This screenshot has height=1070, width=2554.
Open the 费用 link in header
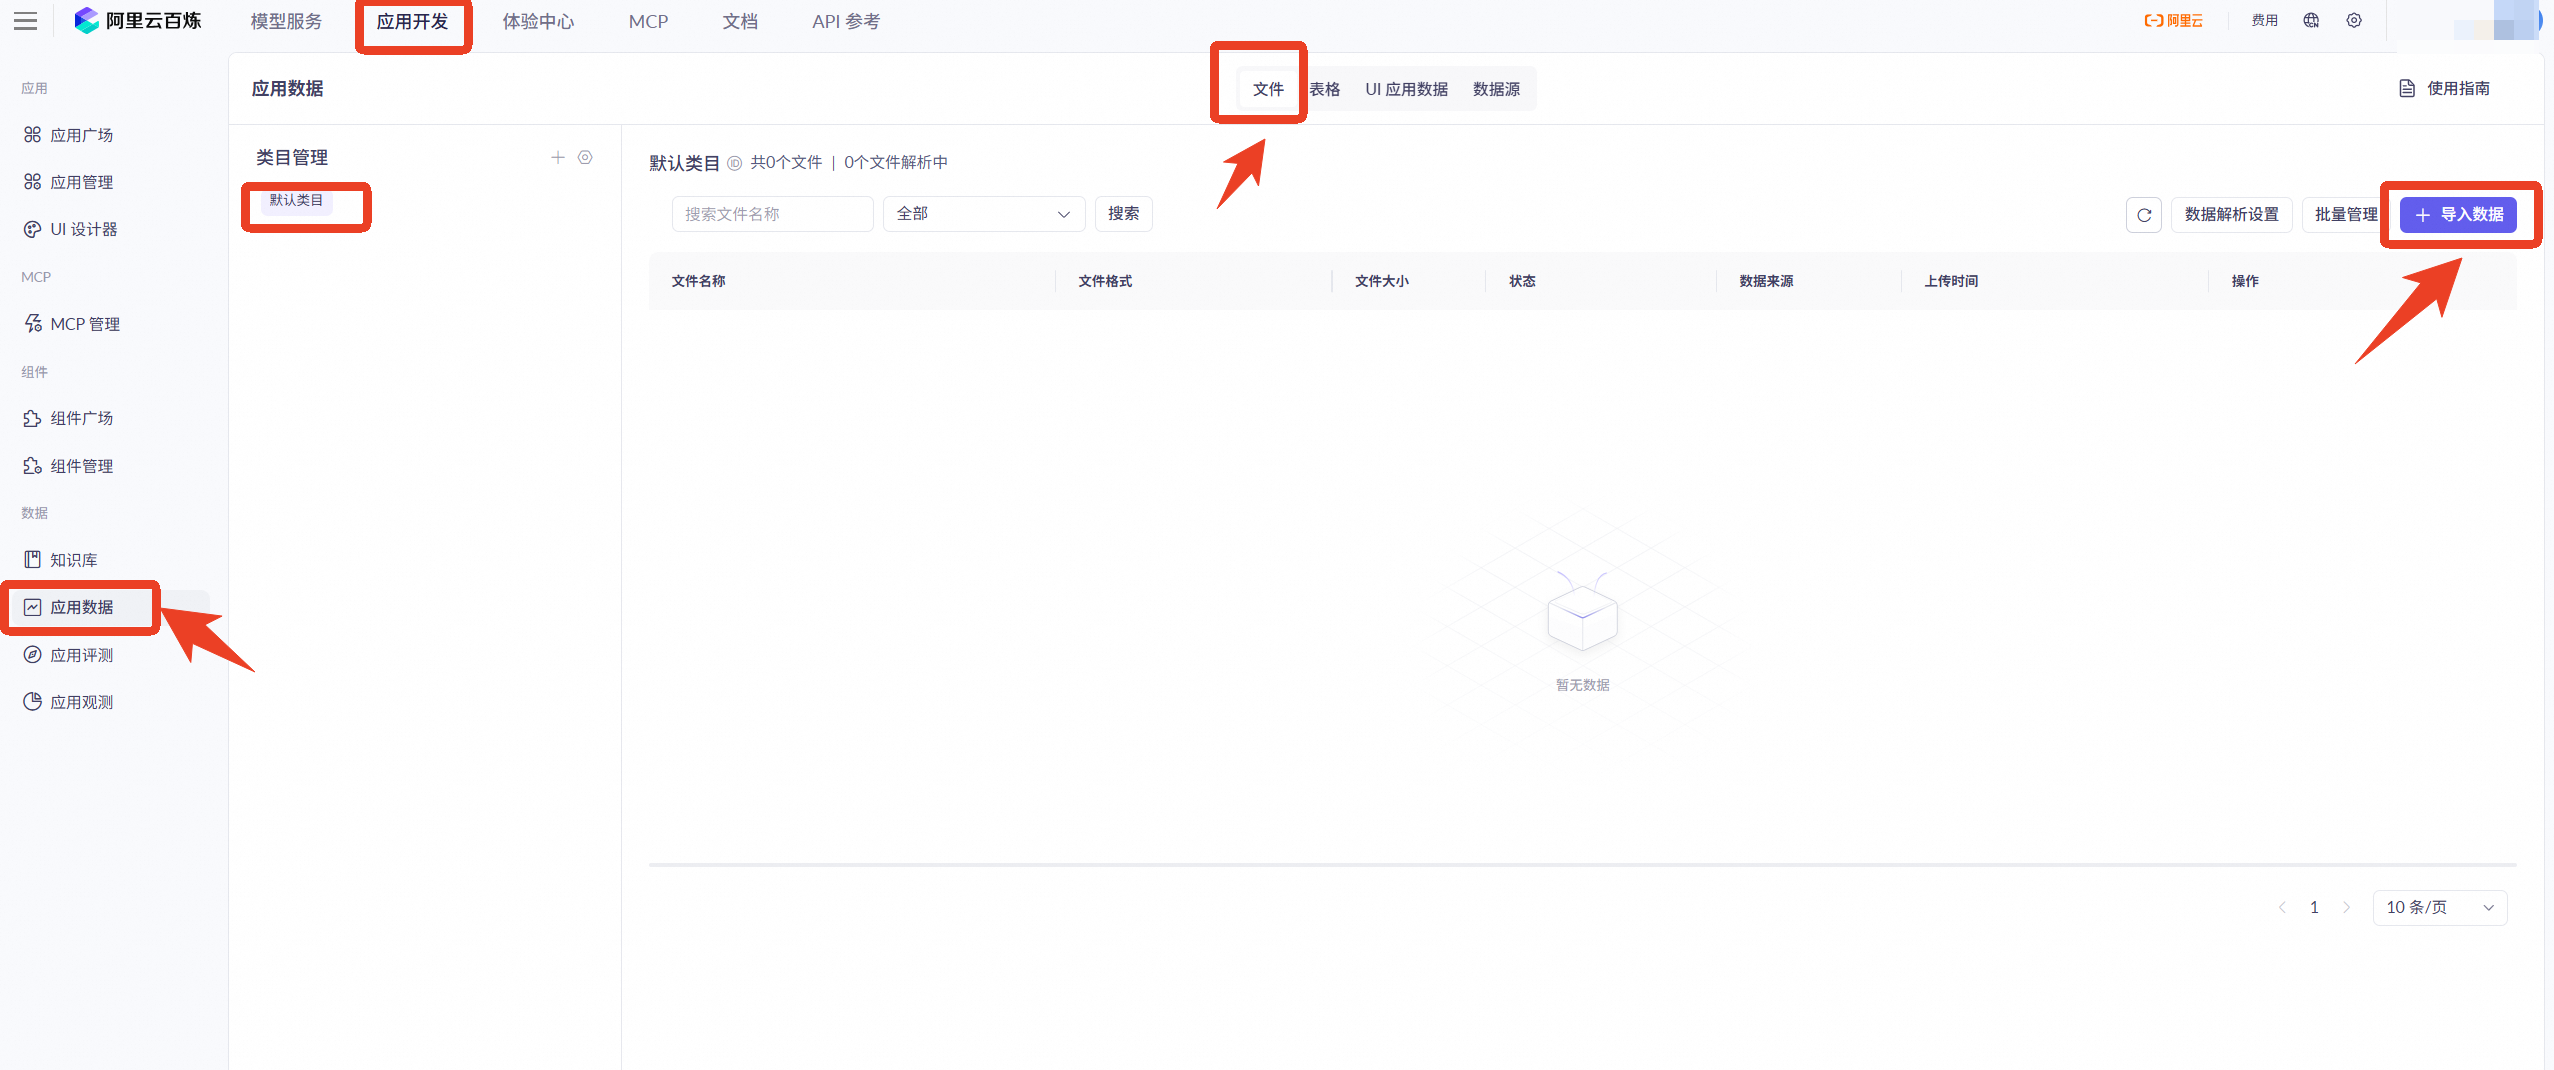(2265, 21)
